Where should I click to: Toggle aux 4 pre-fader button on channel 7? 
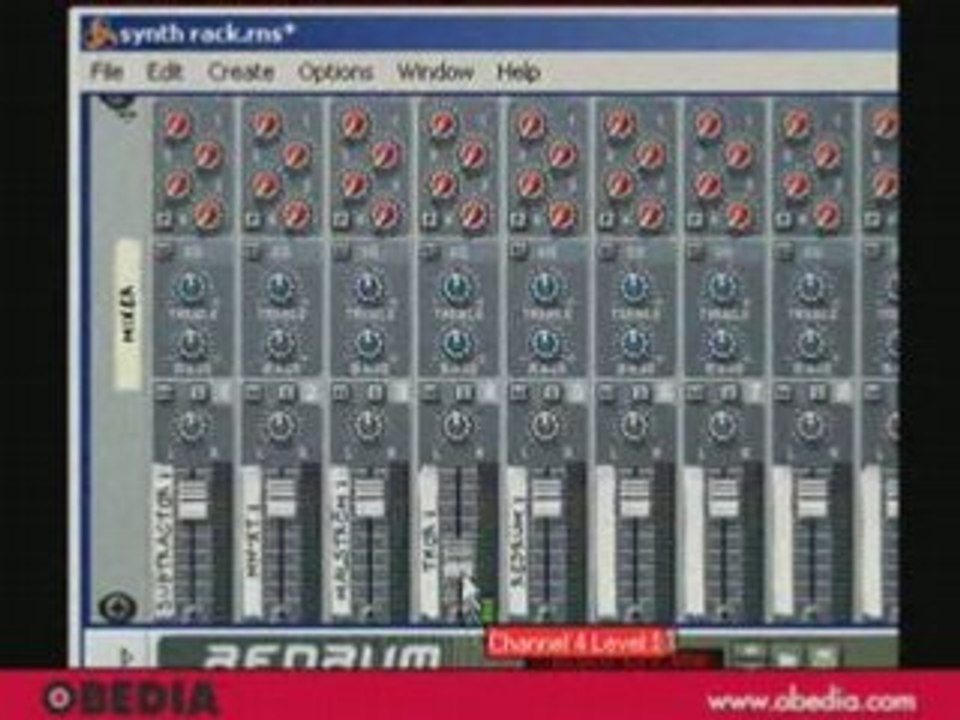693,219
